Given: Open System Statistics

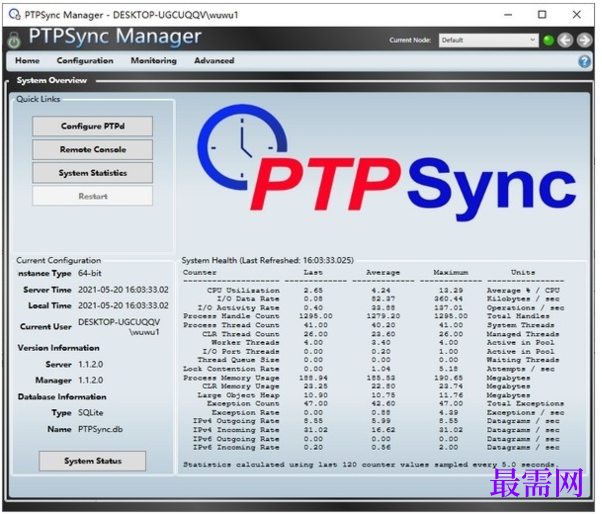Looking at the screenshot, I should [93, 173].
